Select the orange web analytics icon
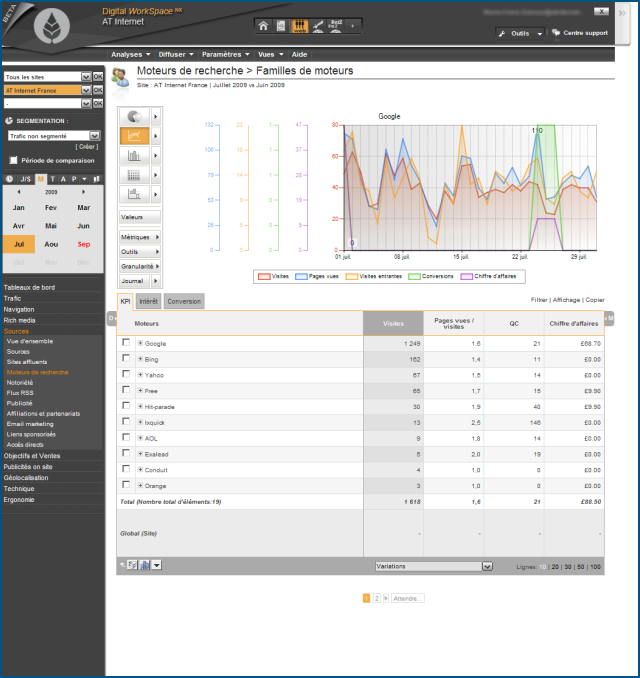The image size is (640, 678). [x=299, y=26]
